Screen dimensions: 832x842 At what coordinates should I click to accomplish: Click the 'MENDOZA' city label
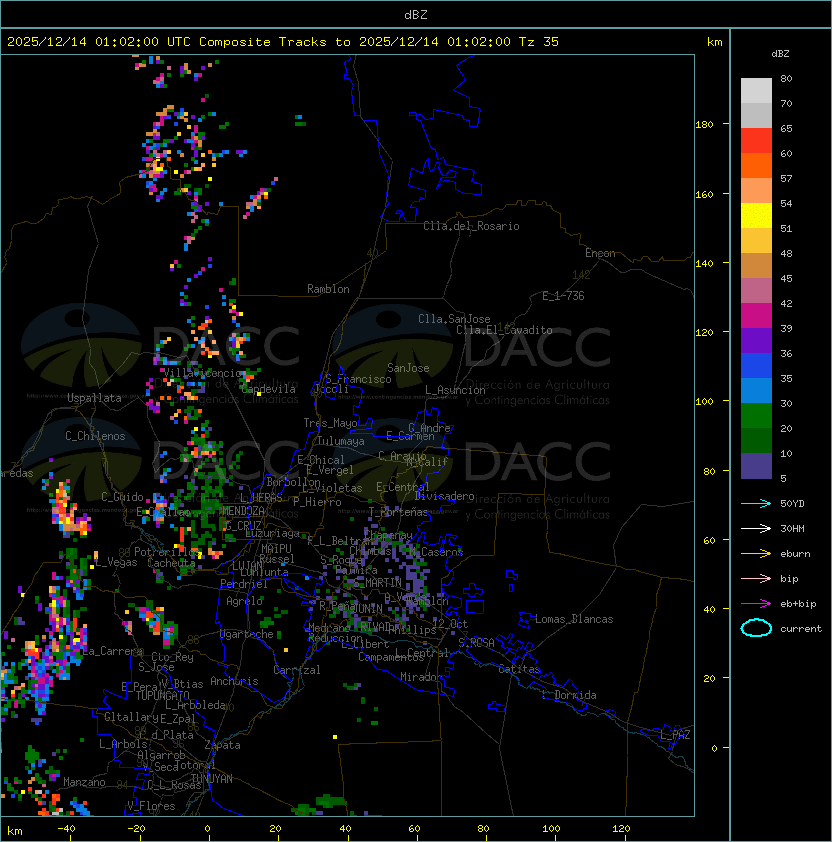pos(243,511)
